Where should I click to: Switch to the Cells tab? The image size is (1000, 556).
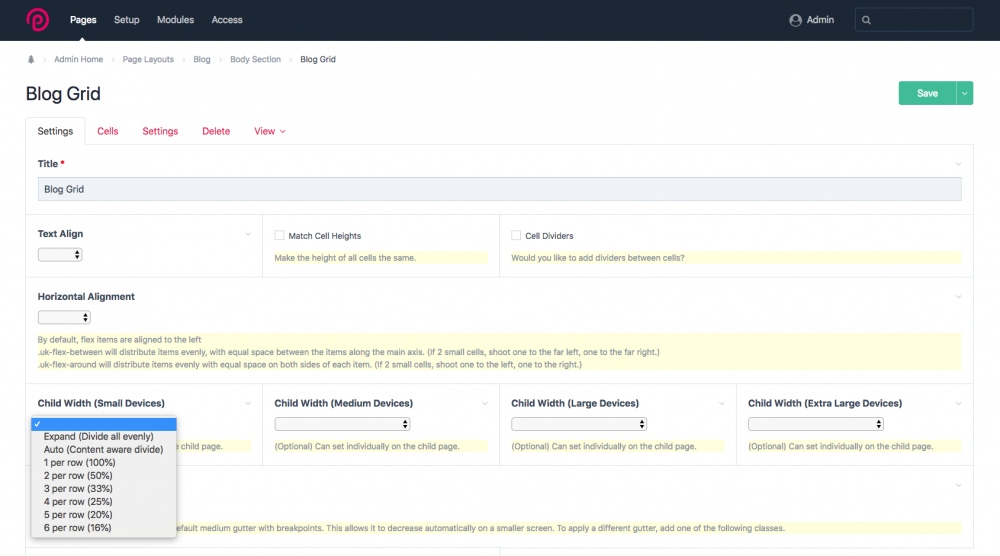[x=107, y=131]
